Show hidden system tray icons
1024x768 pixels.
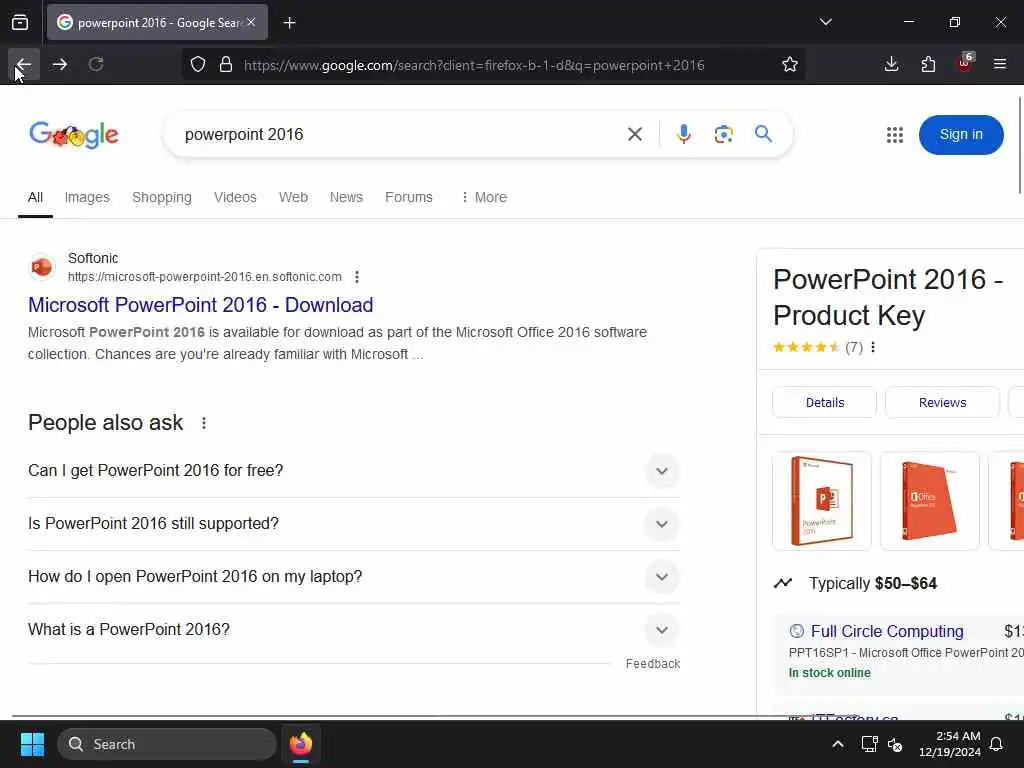(x=837, y=744)
